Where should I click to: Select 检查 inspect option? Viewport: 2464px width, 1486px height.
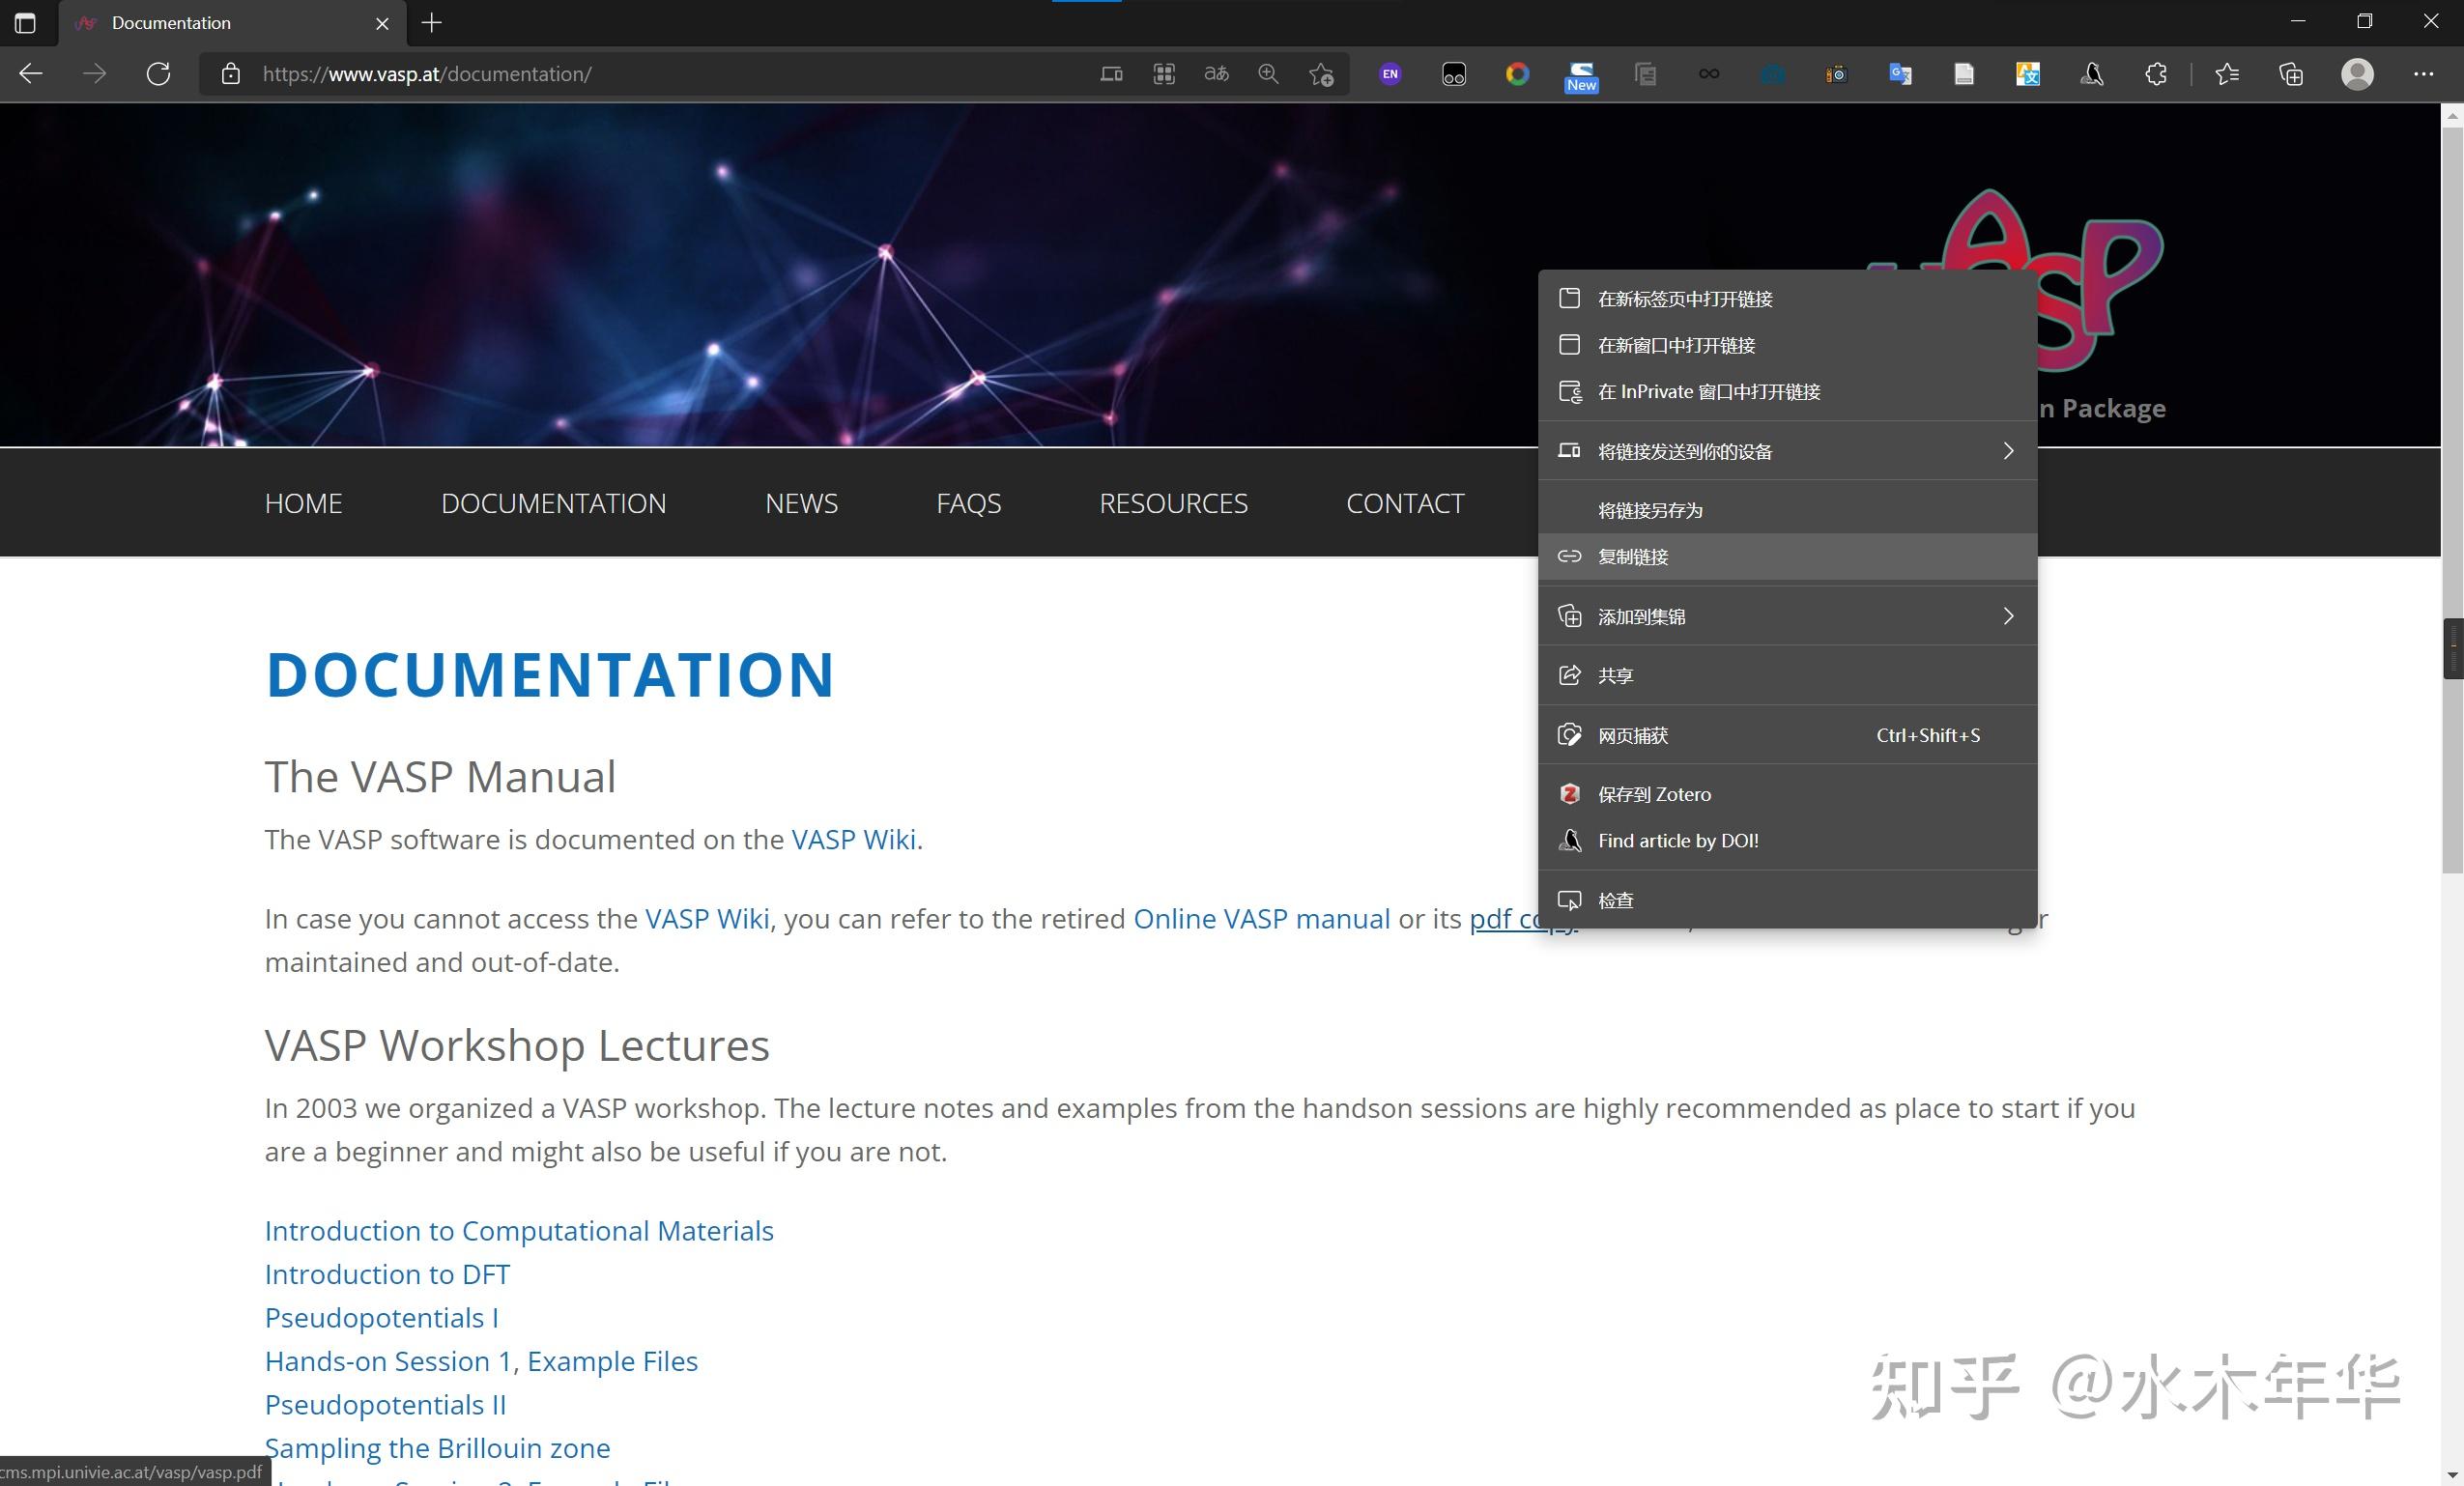[1615, 900]
